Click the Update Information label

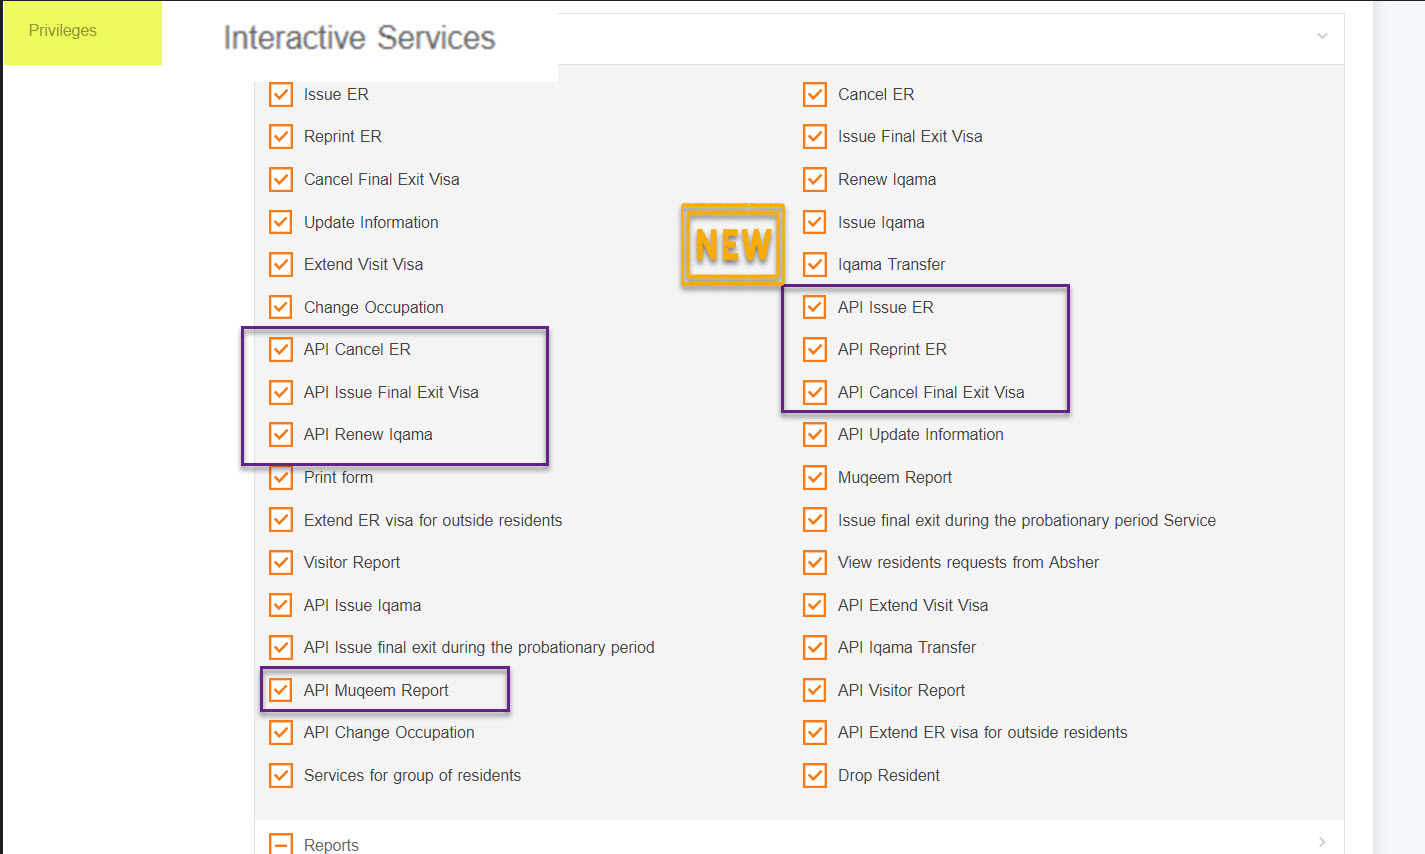pyautogui.click(x=371, y=223)
